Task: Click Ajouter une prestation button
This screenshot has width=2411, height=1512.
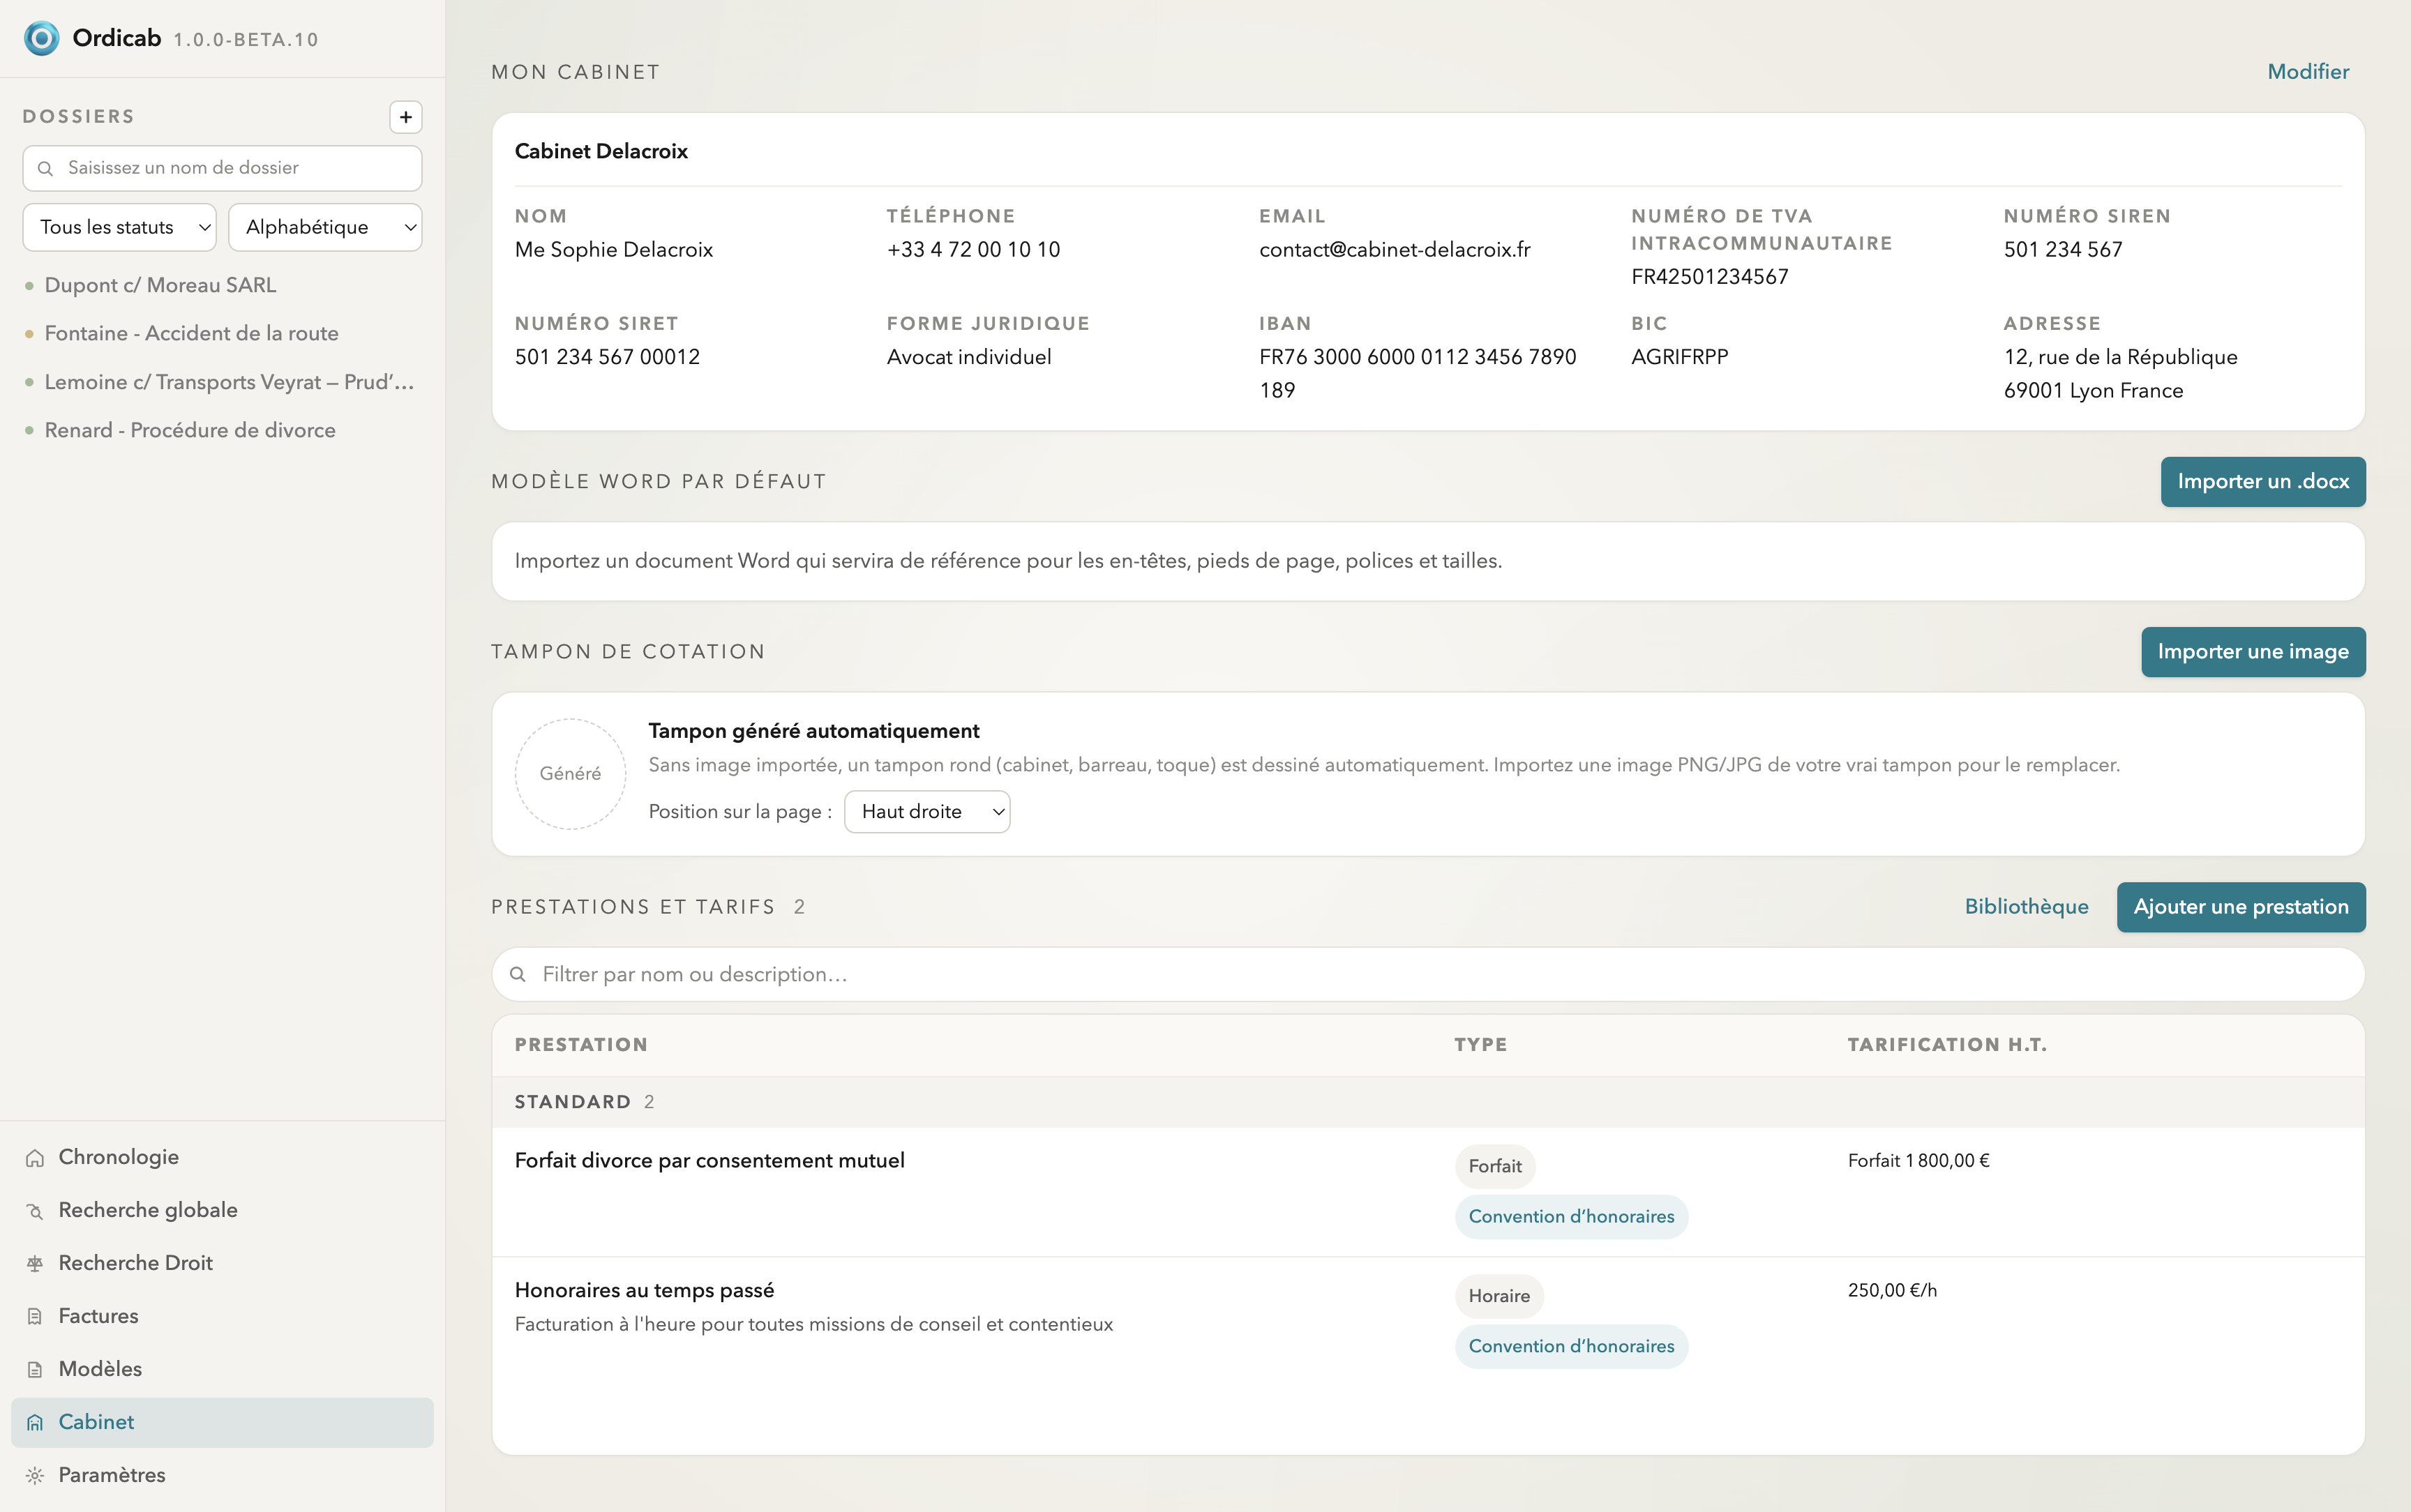Action: click(x=2241, y=907)
